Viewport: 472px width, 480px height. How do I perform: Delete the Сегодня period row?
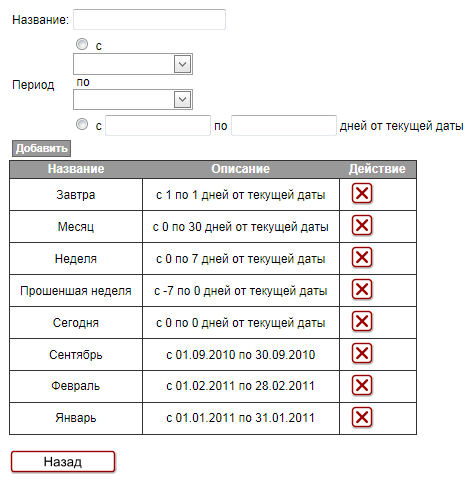(362, 321)
